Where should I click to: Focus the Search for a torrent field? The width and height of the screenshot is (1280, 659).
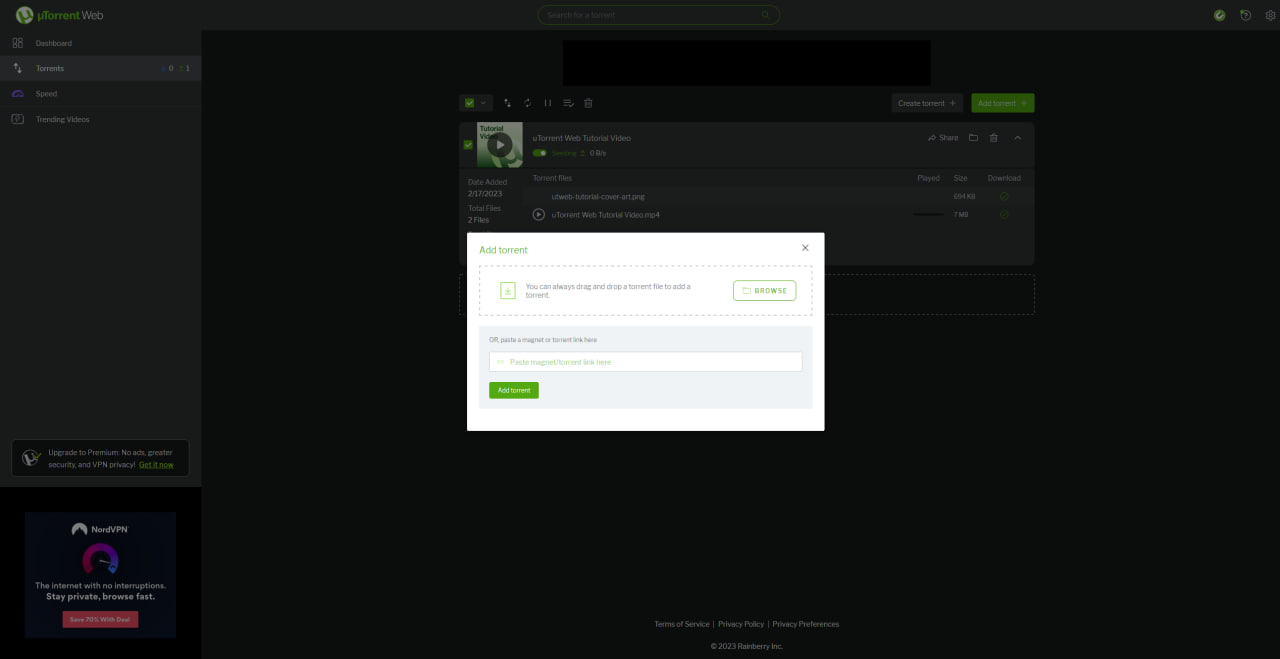coord(659,15)
